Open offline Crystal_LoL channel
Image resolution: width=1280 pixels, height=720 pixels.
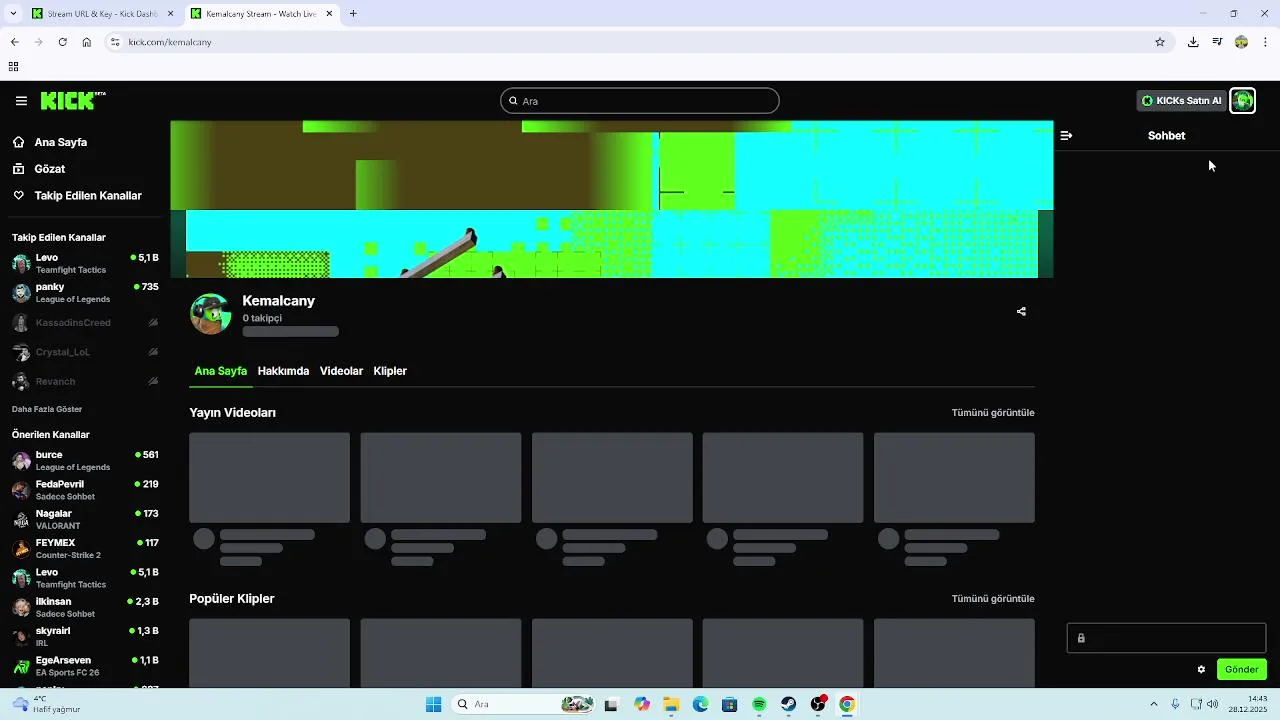[x=85, y=352]
